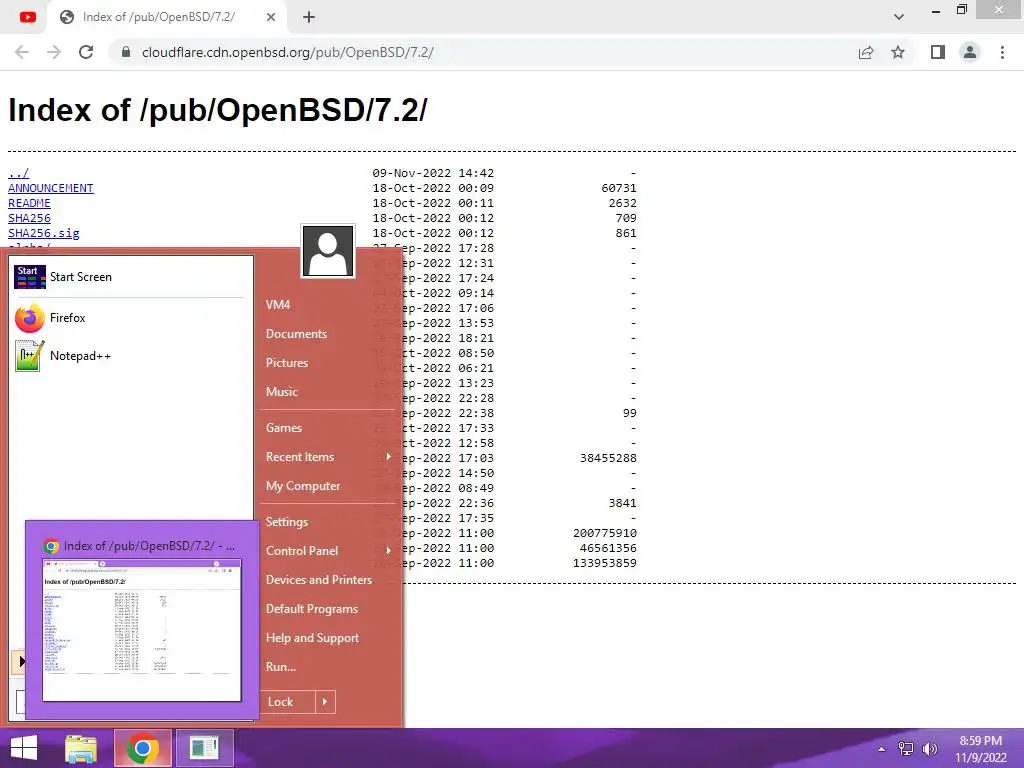Select the Index of /pub/OpenBSD/7.2/ tab
This screenshot has width=1024, height=768.
(167, 17)
